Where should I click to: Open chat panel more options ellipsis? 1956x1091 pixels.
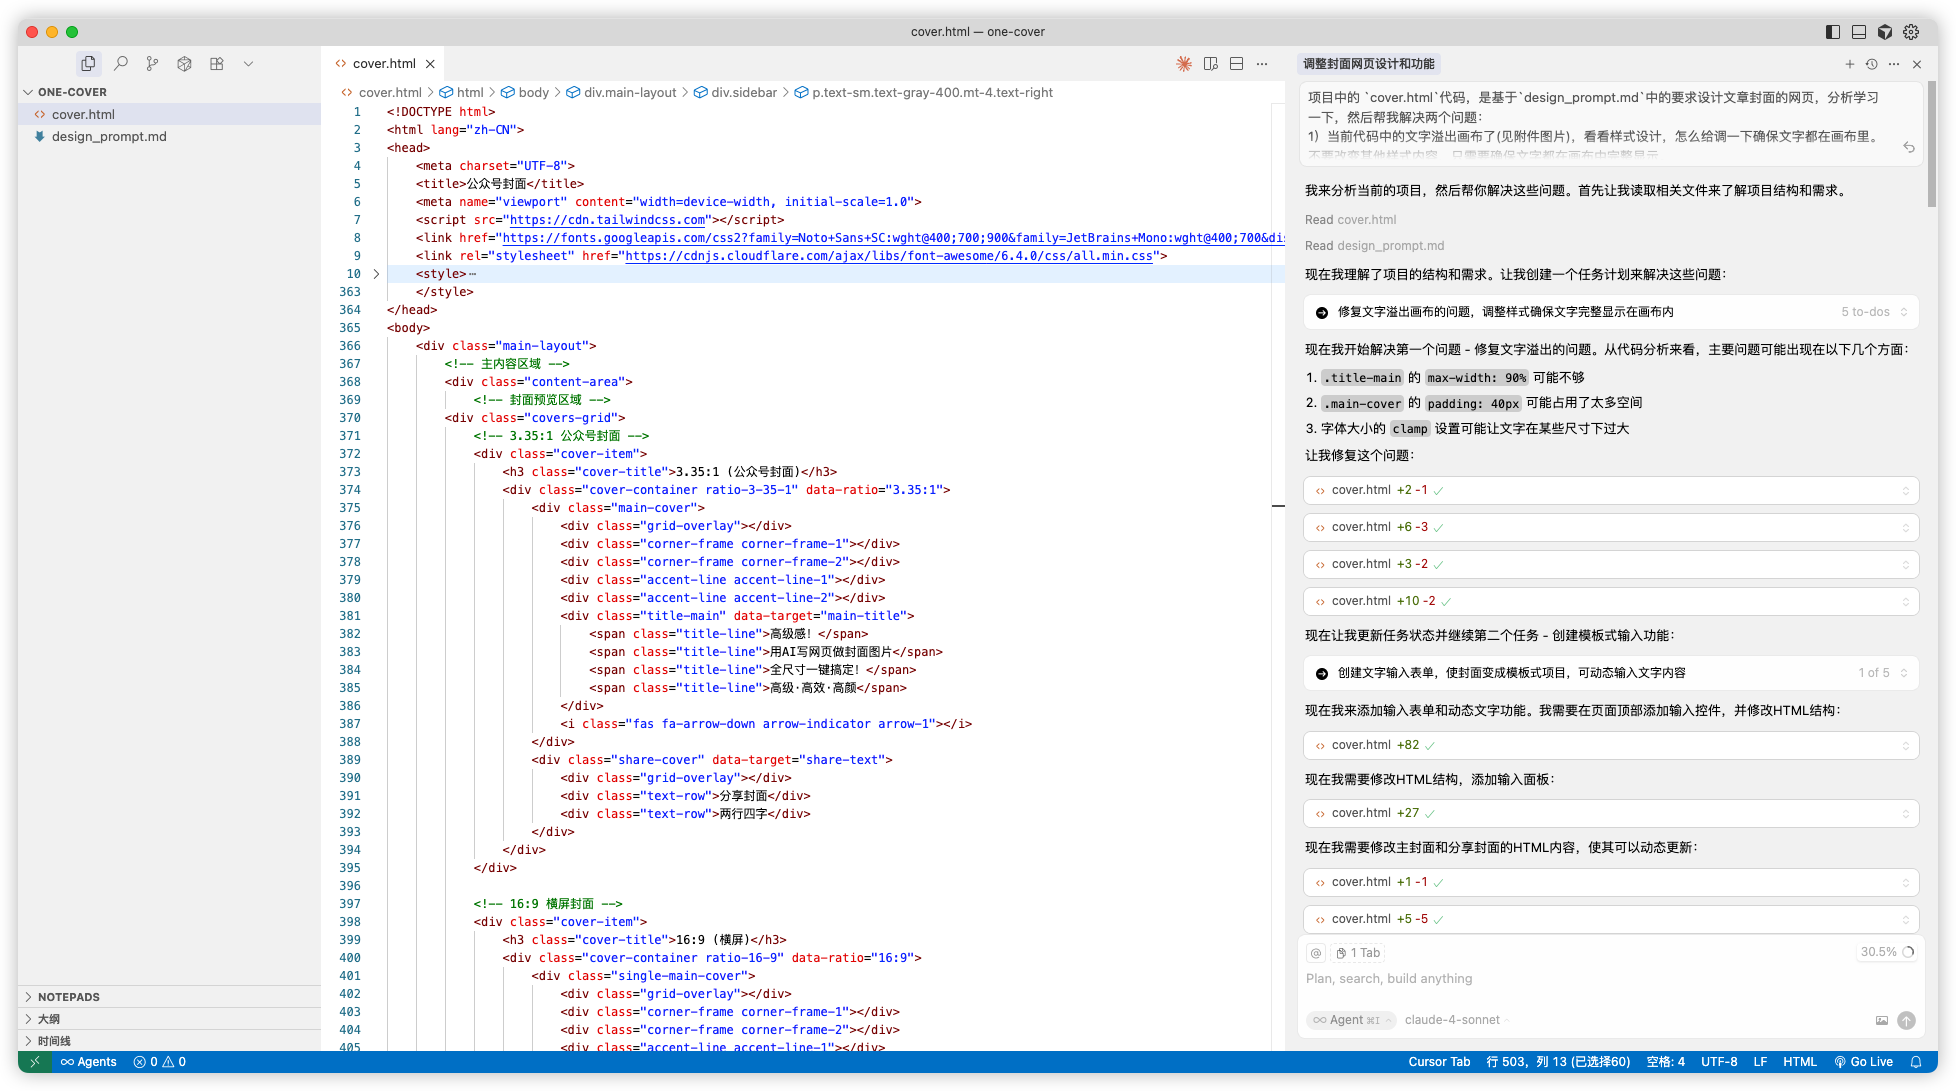(x=1894, y=64)
